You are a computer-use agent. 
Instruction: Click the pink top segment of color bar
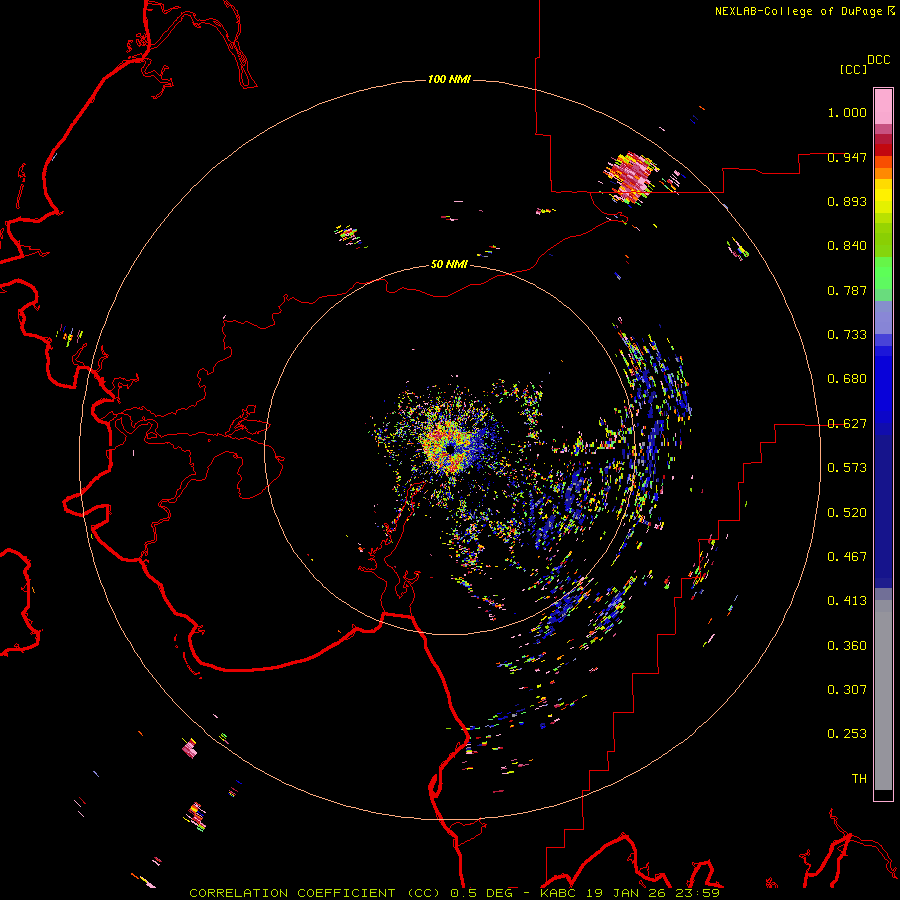point(883,106)
